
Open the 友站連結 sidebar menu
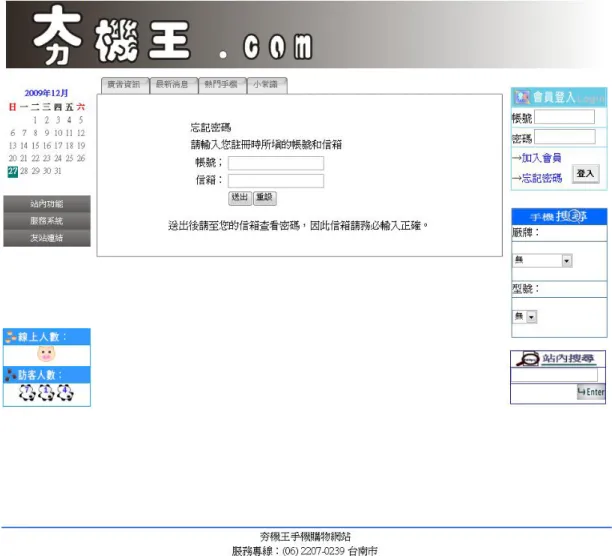tap(47, 238)
